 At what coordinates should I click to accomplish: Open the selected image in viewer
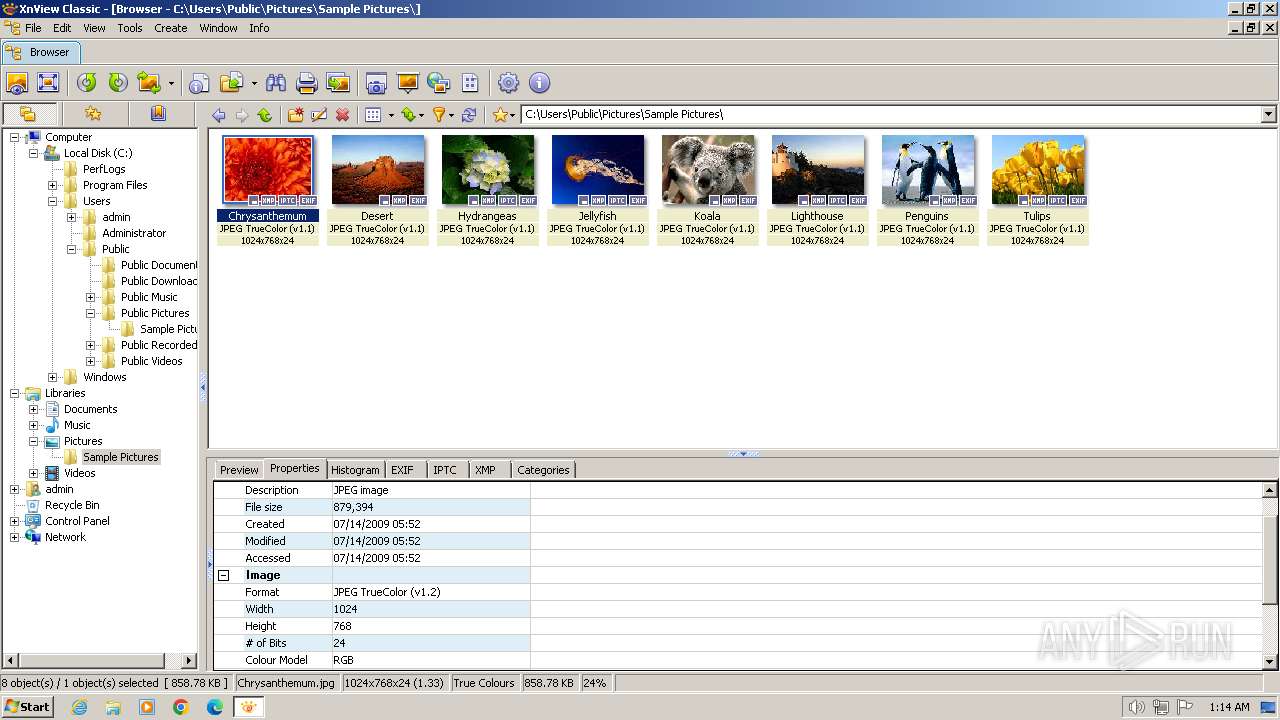(x=17, y=83)
